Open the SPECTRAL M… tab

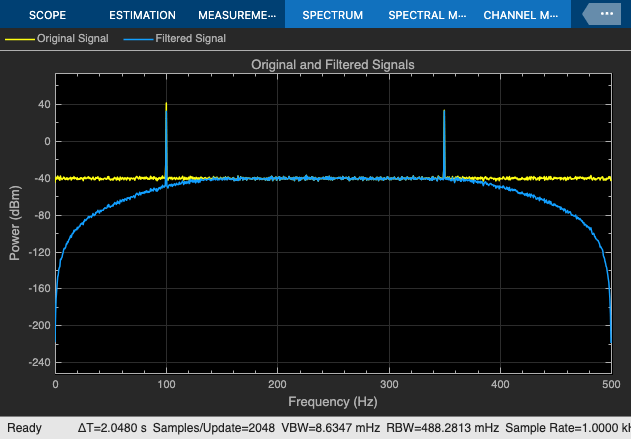(427, 15)
